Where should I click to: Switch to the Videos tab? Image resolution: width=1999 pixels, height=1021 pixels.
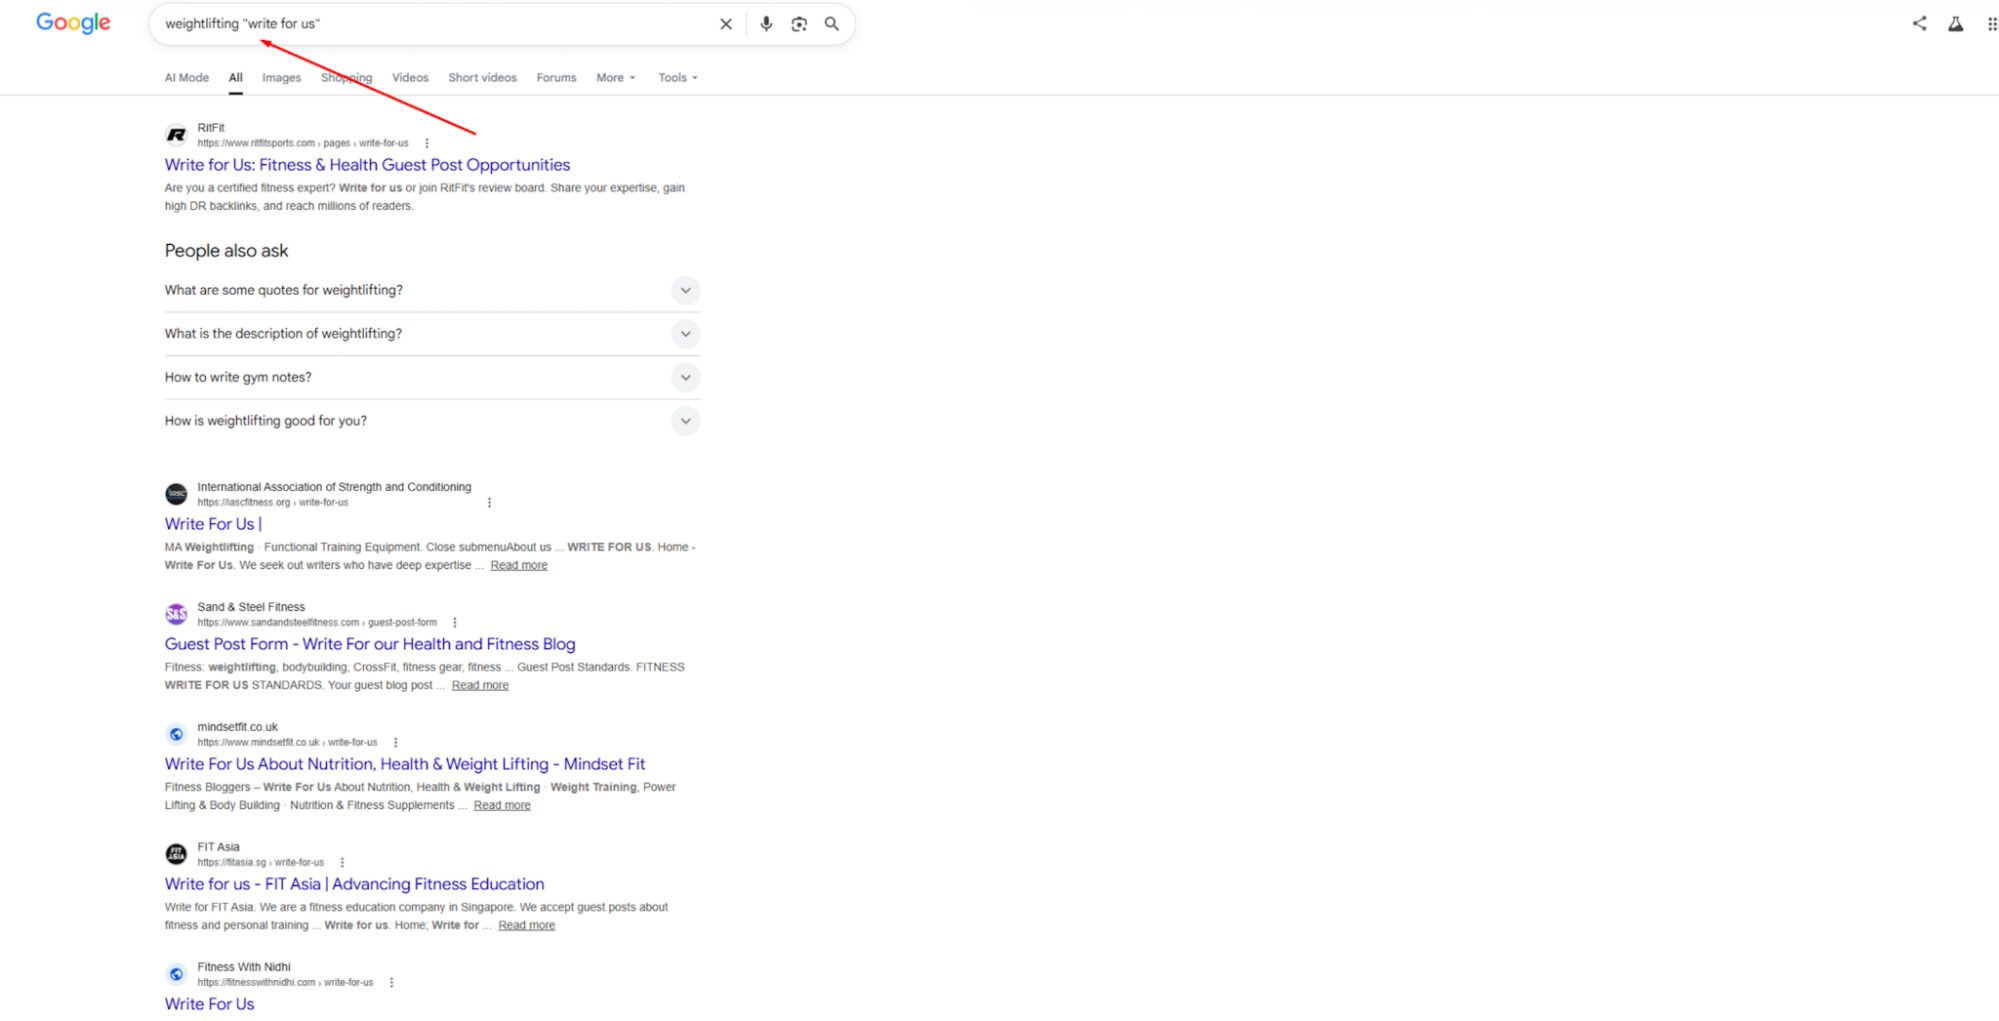click(x=410, y=77)
